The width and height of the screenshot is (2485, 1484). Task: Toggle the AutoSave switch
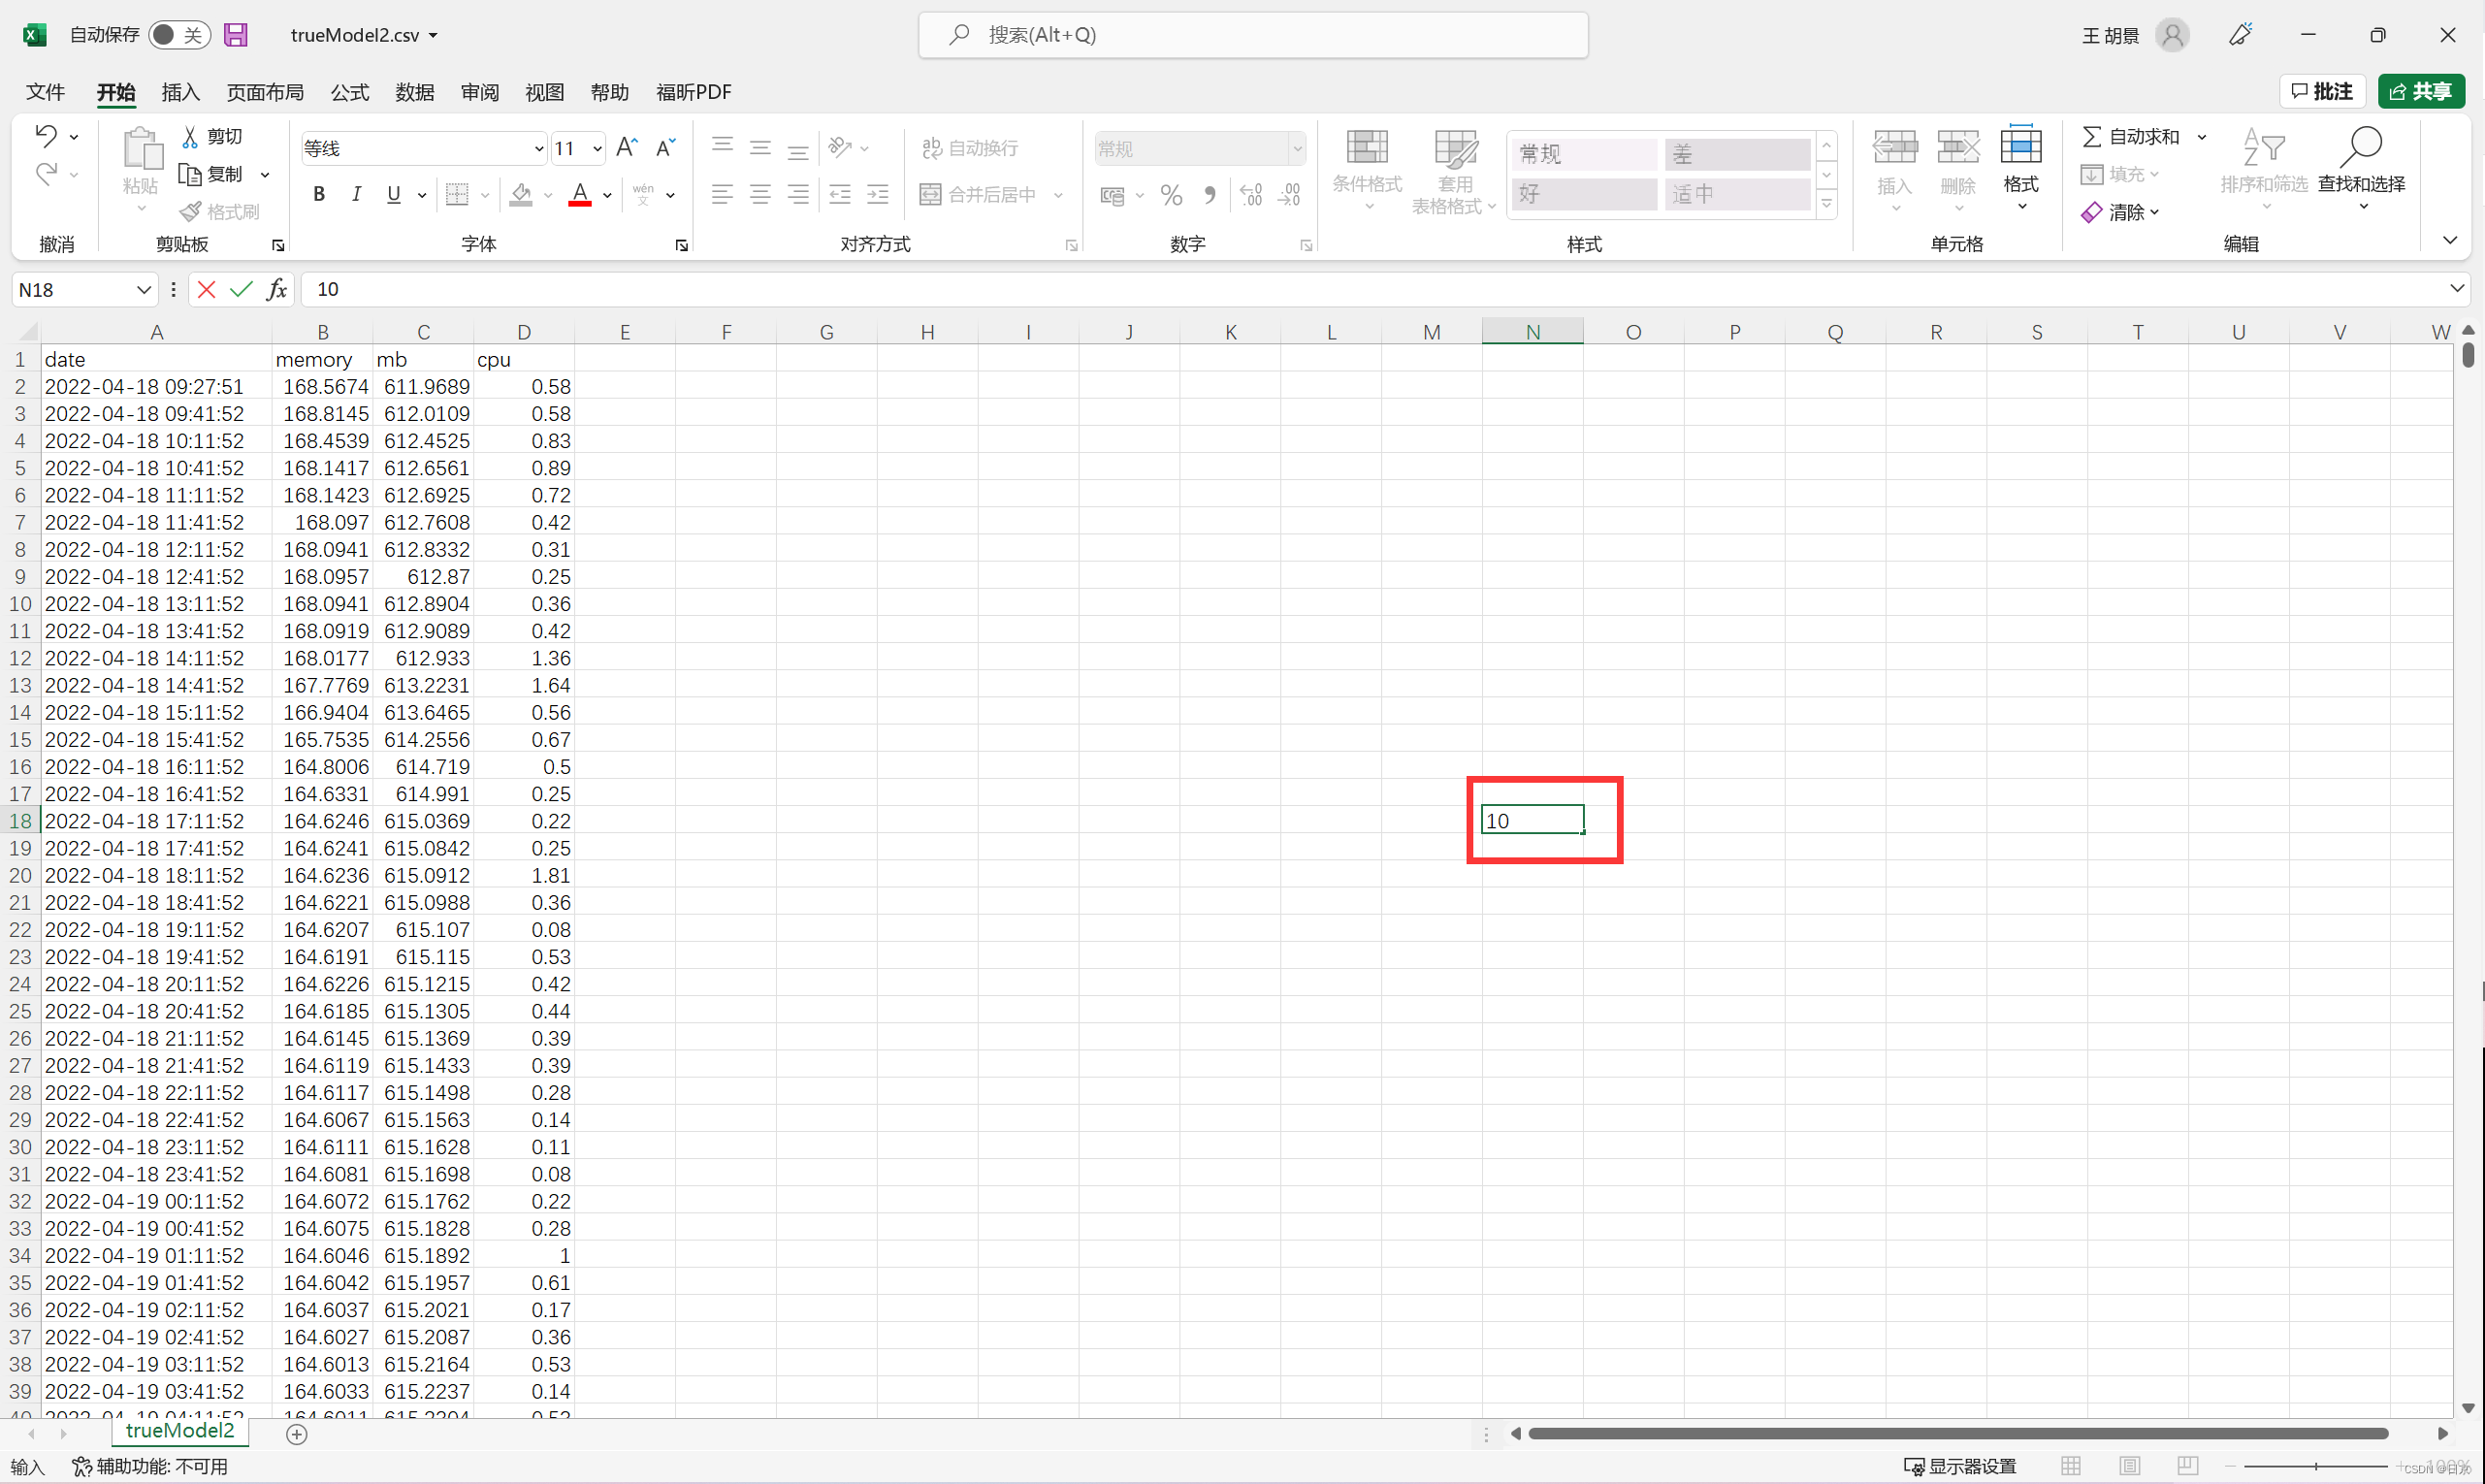178,35
